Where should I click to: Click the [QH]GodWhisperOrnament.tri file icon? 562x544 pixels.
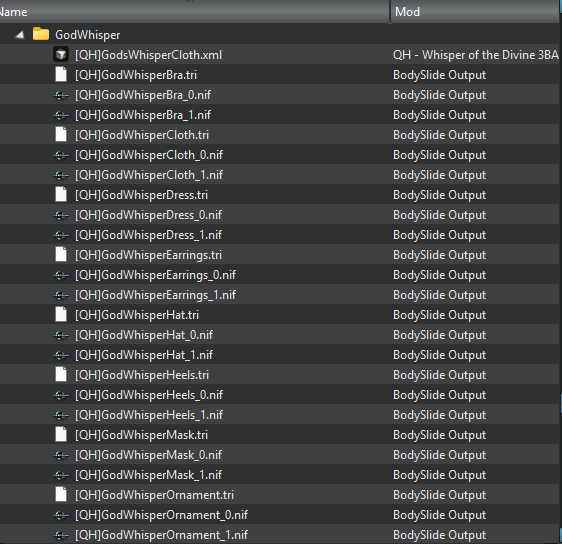tap(61, 495)
